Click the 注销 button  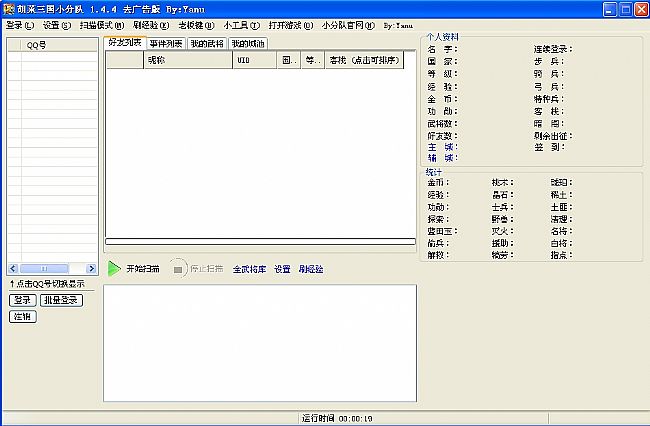pos(23,317)
